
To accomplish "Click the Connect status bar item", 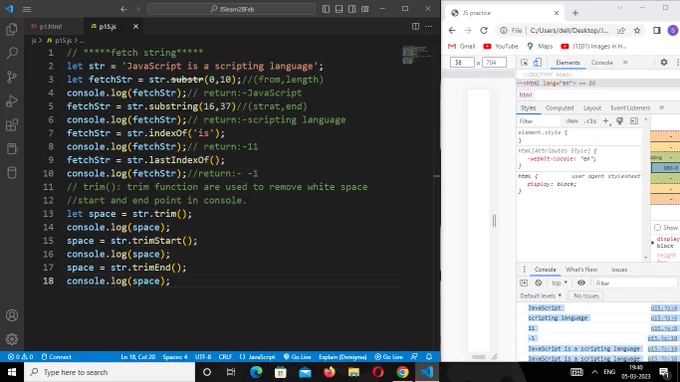I will pos(56,357).
